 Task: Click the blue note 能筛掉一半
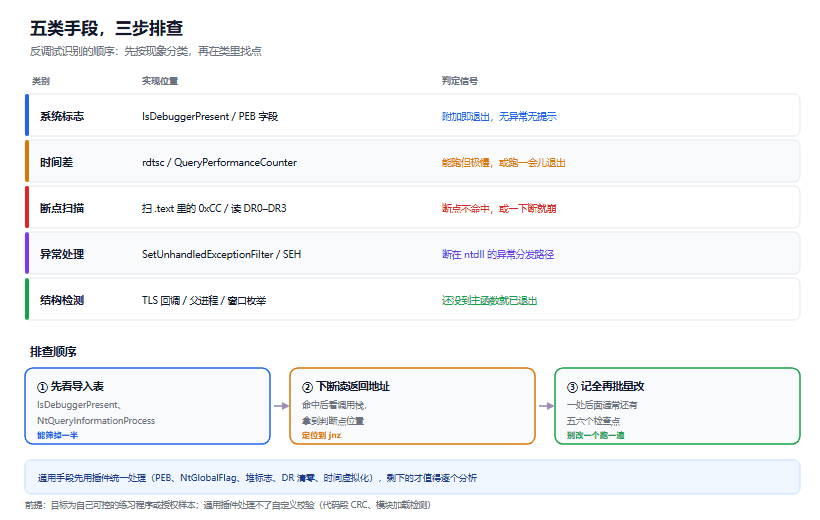[58, 435]
